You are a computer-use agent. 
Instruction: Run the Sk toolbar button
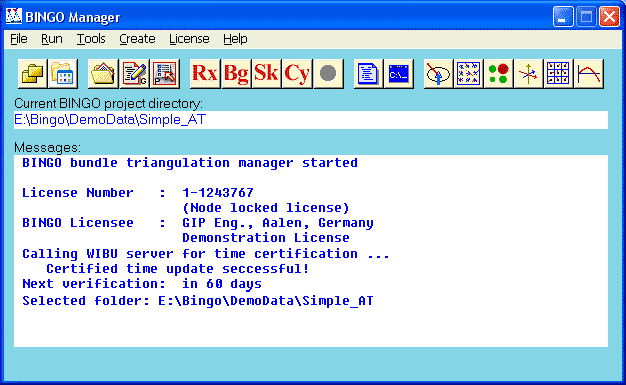click(266, 74)
